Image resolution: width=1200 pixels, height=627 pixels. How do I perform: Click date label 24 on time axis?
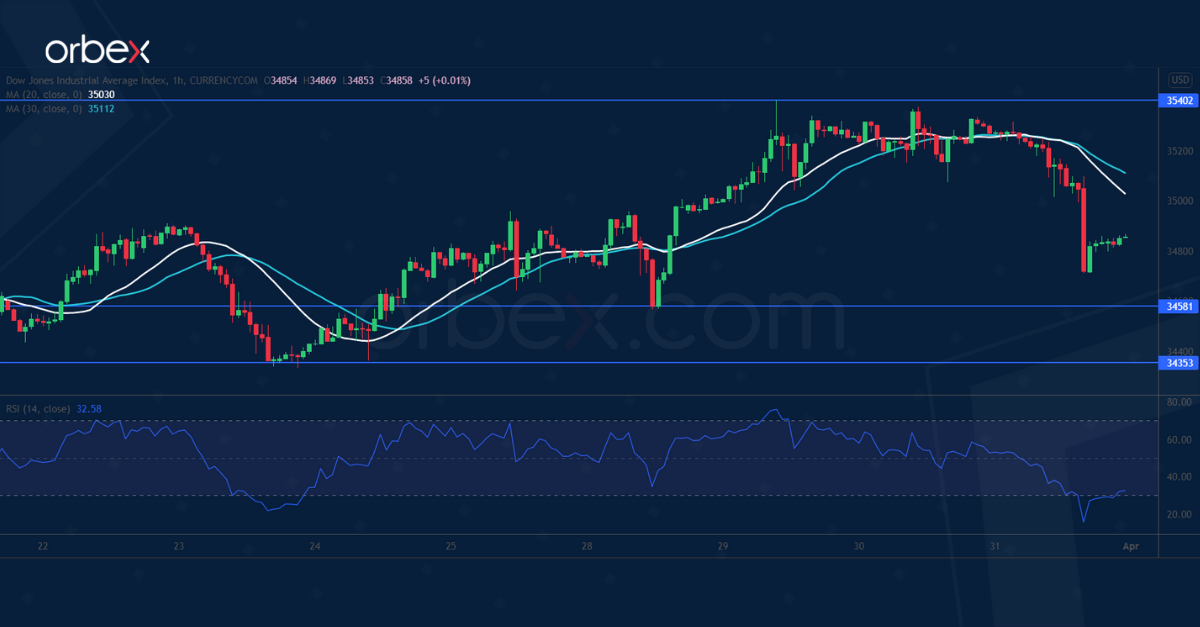tap(314, 546)
